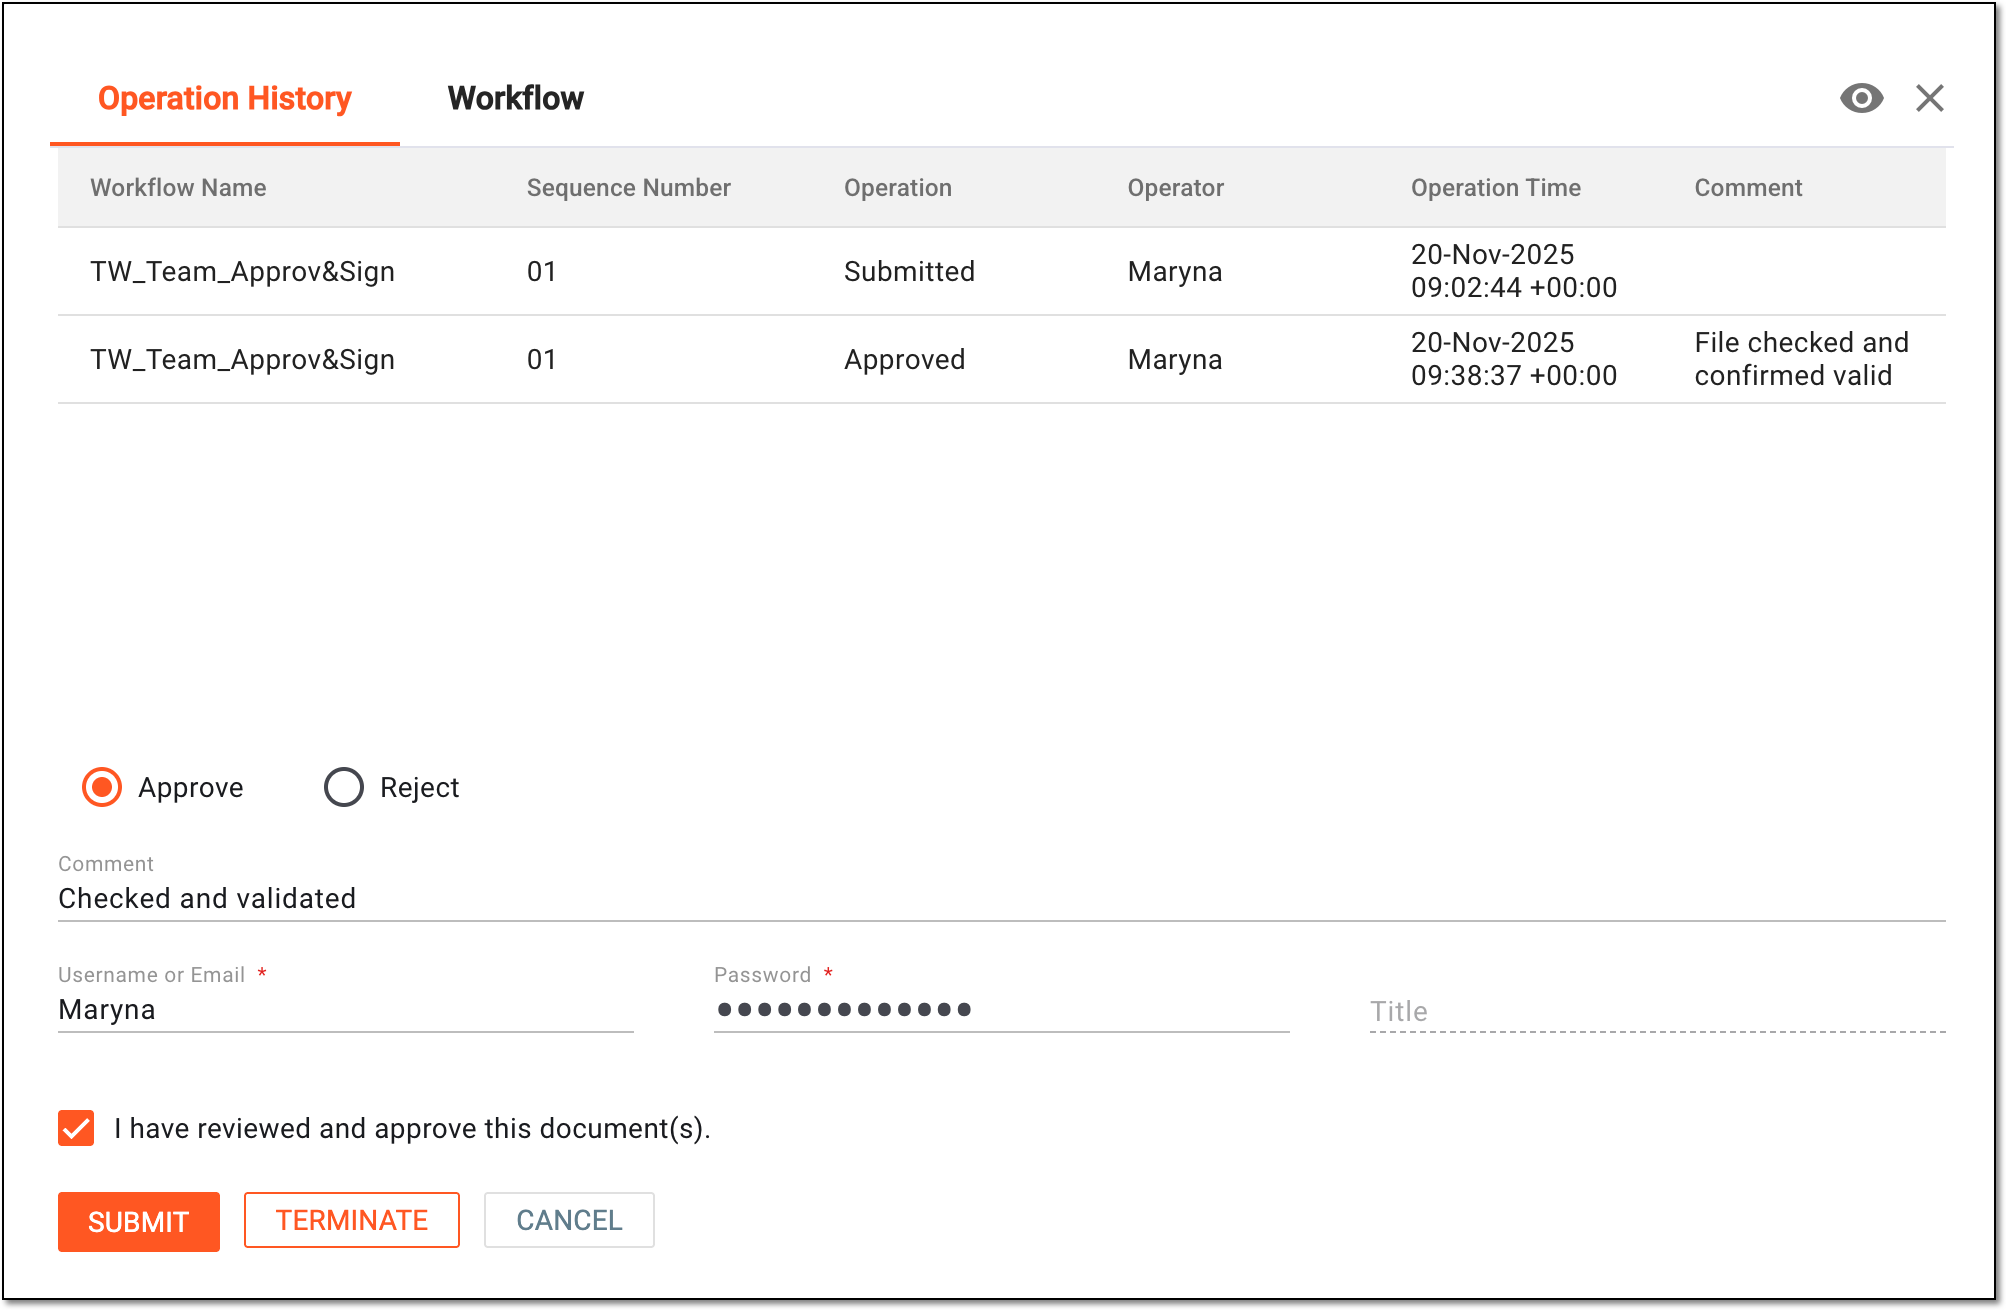2006x1310 pixels.
Task: Click the Comment column header in table
Action: pos(1748,187)
